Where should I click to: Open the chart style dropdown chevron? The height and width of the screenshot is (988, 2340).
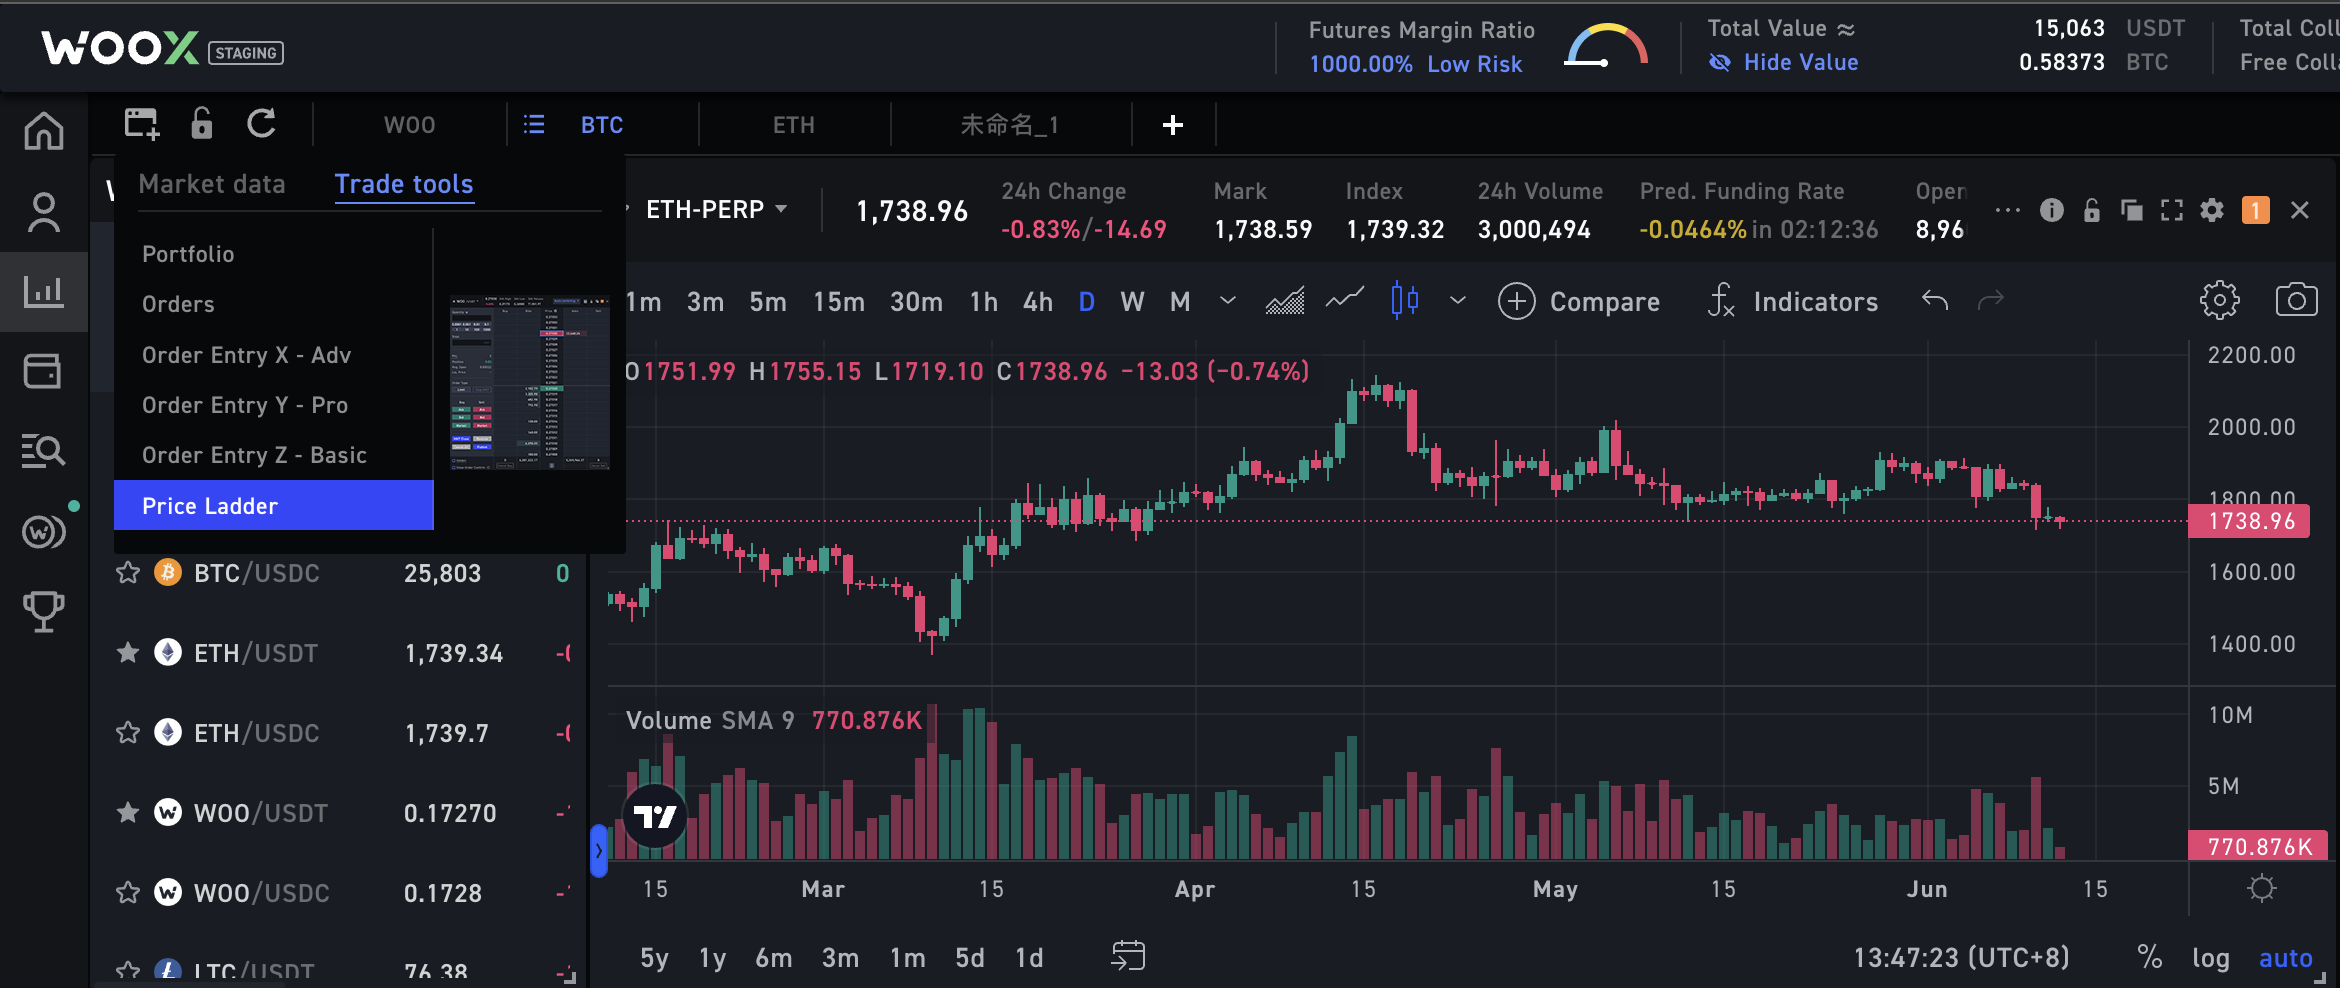pyautogui.click(x=1458, y=300)
